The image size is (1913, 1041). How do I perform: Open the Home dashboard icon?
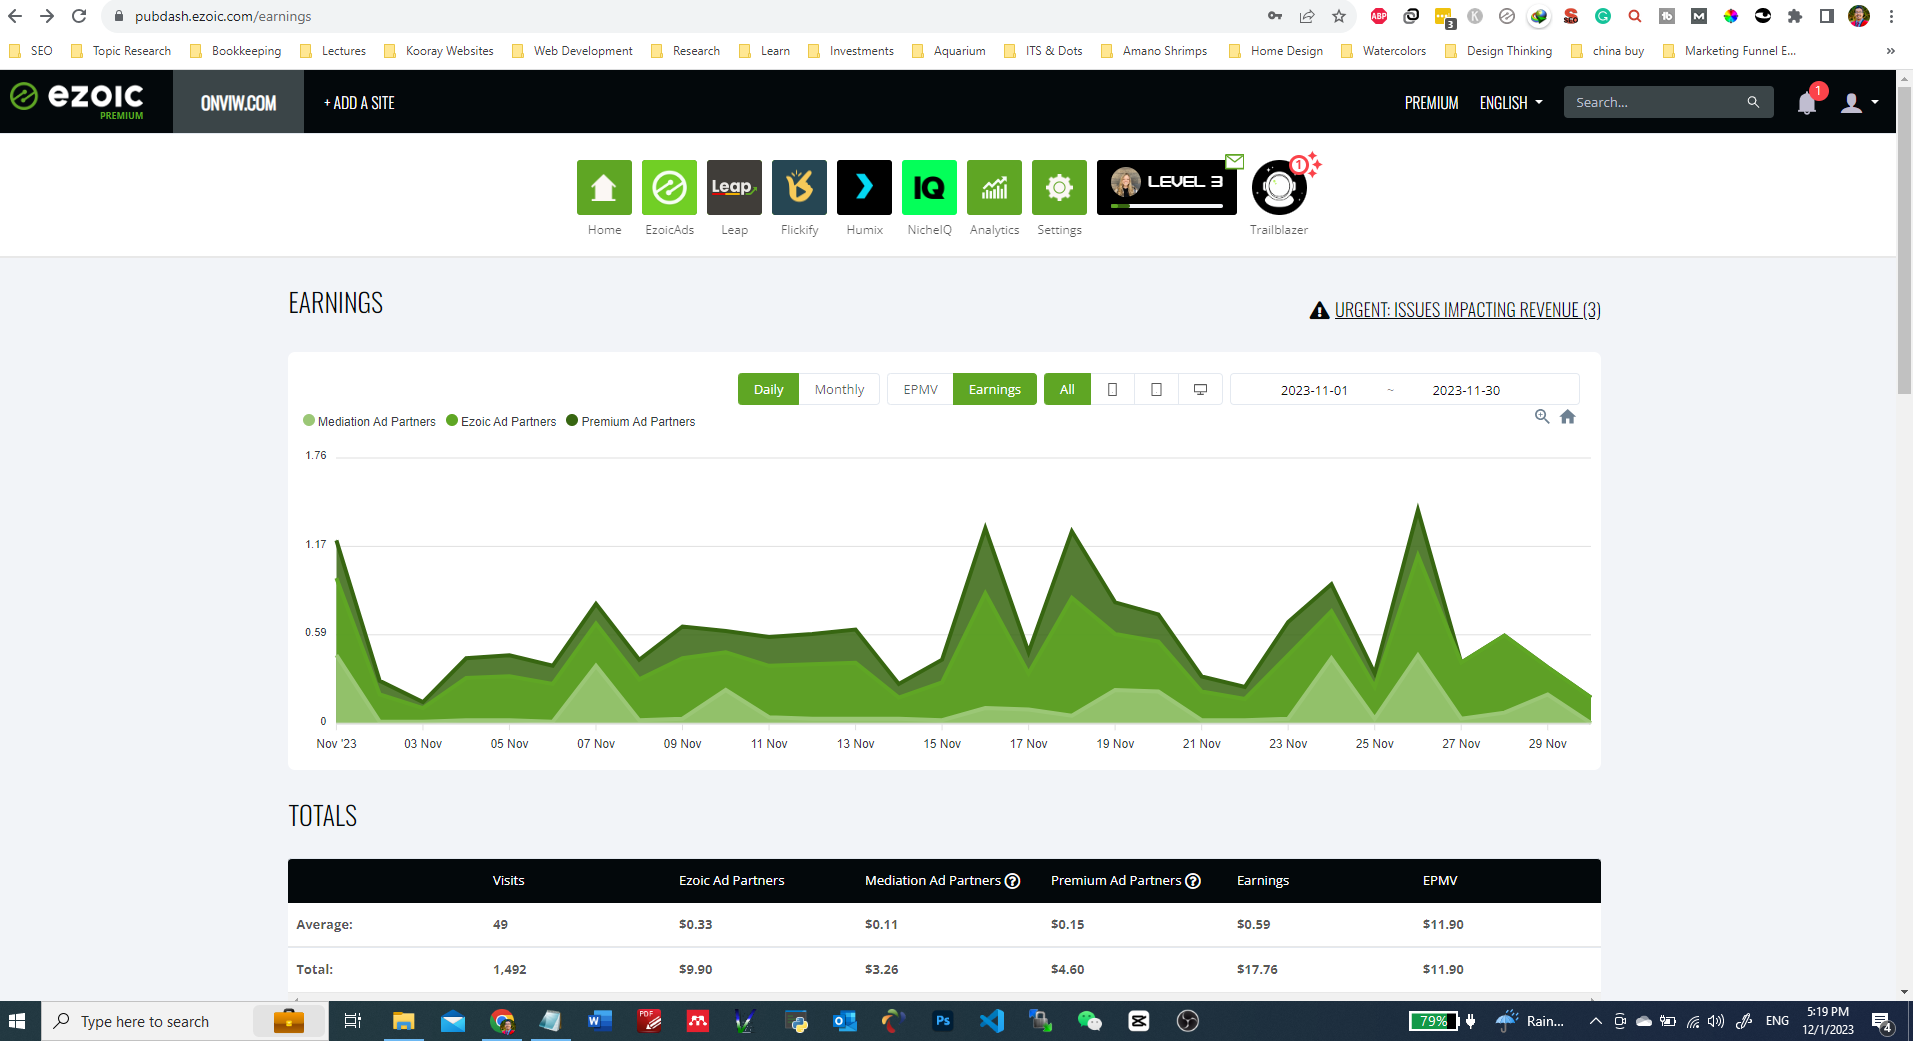pyautogui.click(x=604, y=187)
